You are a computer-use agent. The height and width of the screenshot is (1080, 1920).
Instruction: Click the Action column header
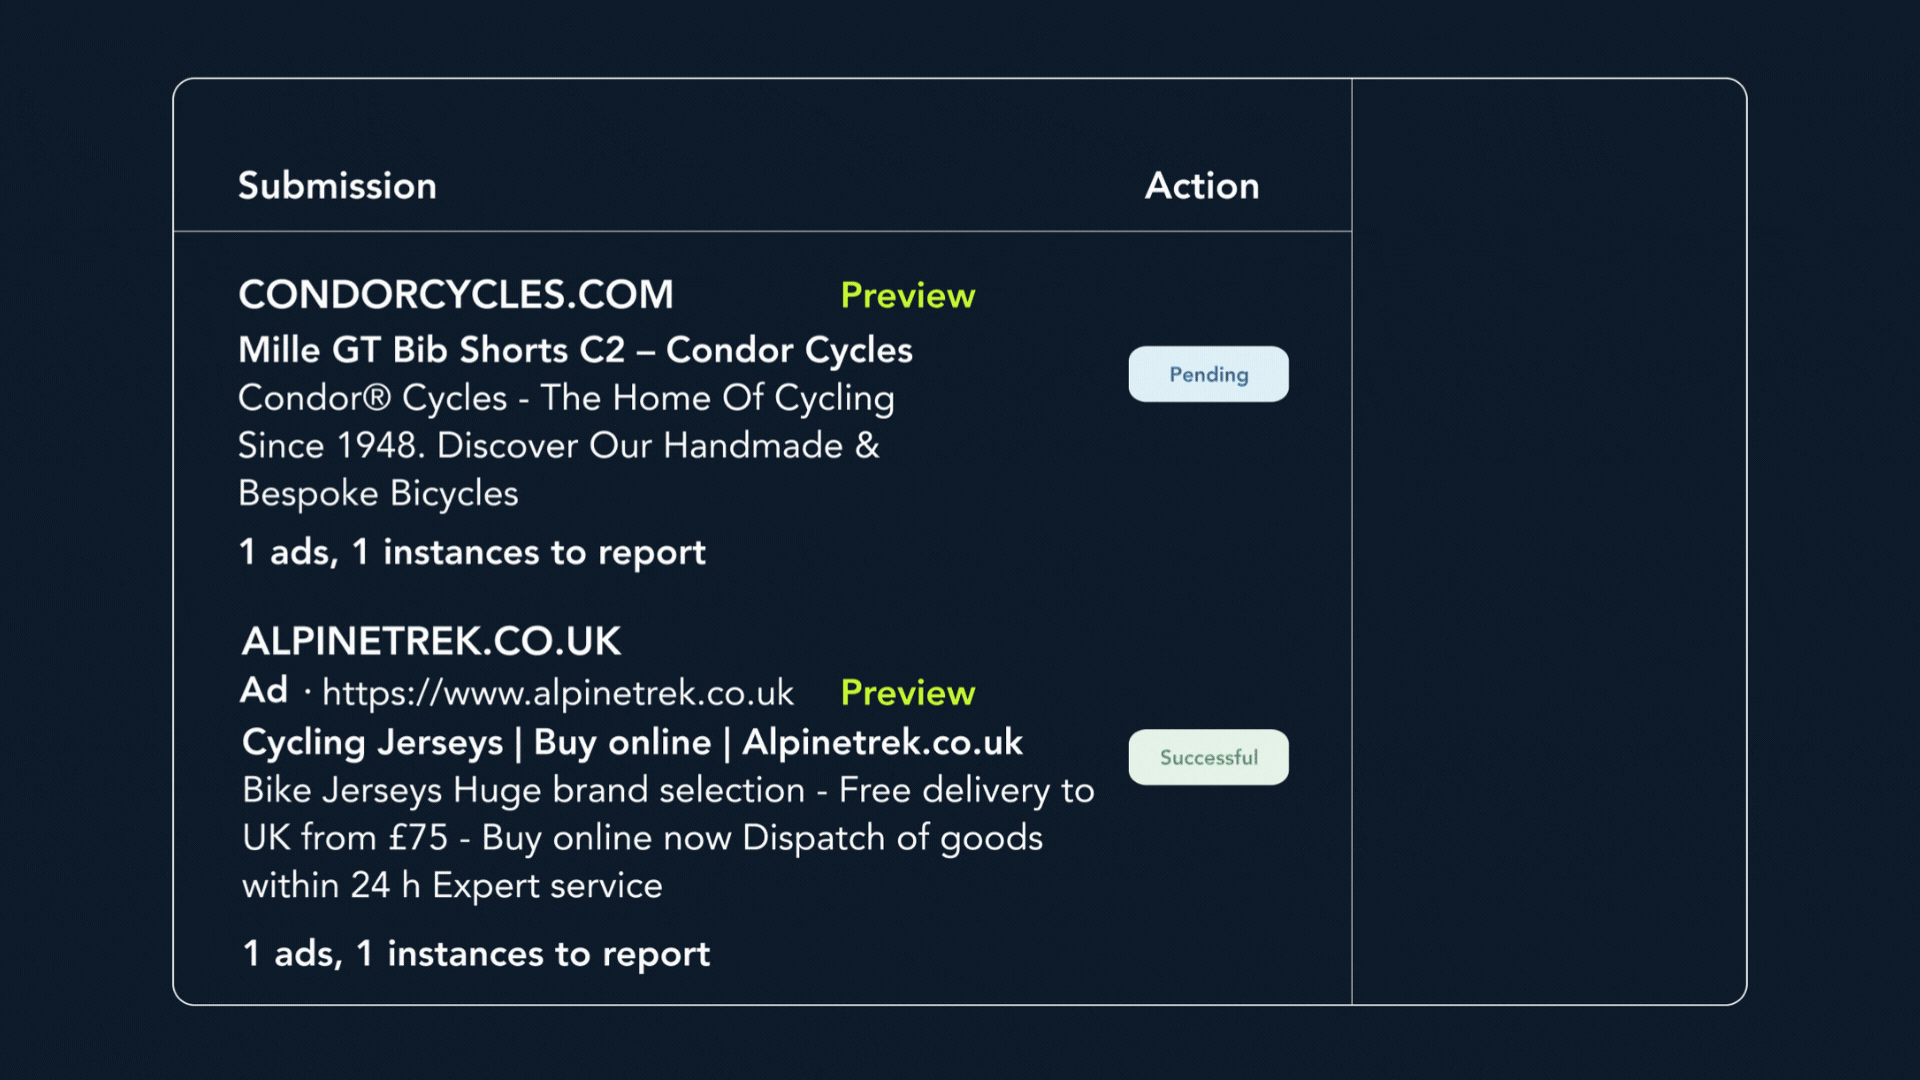[x=1202, y=185]
